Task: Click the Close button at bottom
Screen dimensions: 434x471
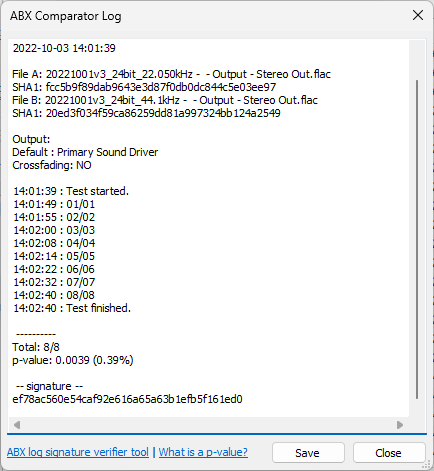Action: coord(389,453)
